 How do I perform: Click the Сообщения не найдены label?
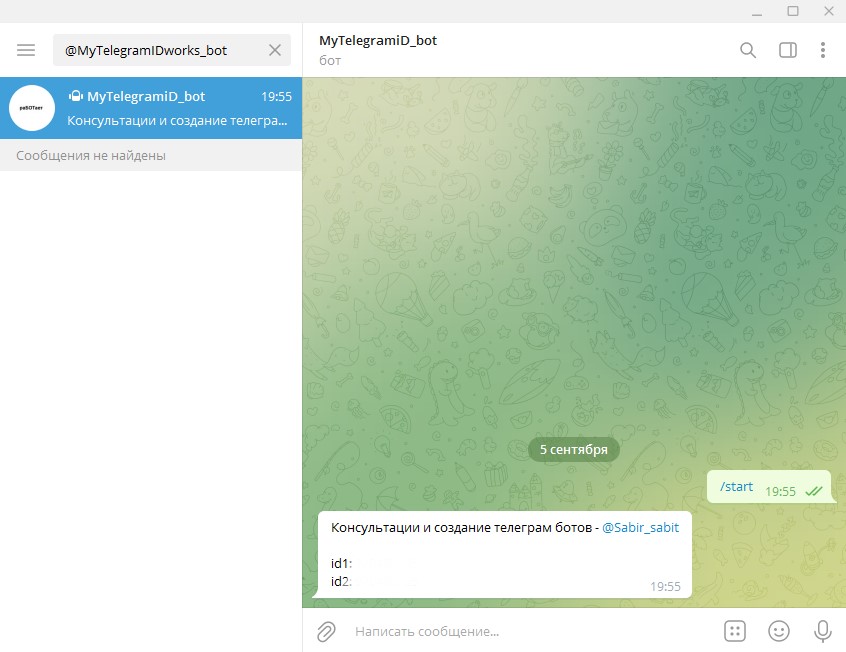(x=91, y=155)
